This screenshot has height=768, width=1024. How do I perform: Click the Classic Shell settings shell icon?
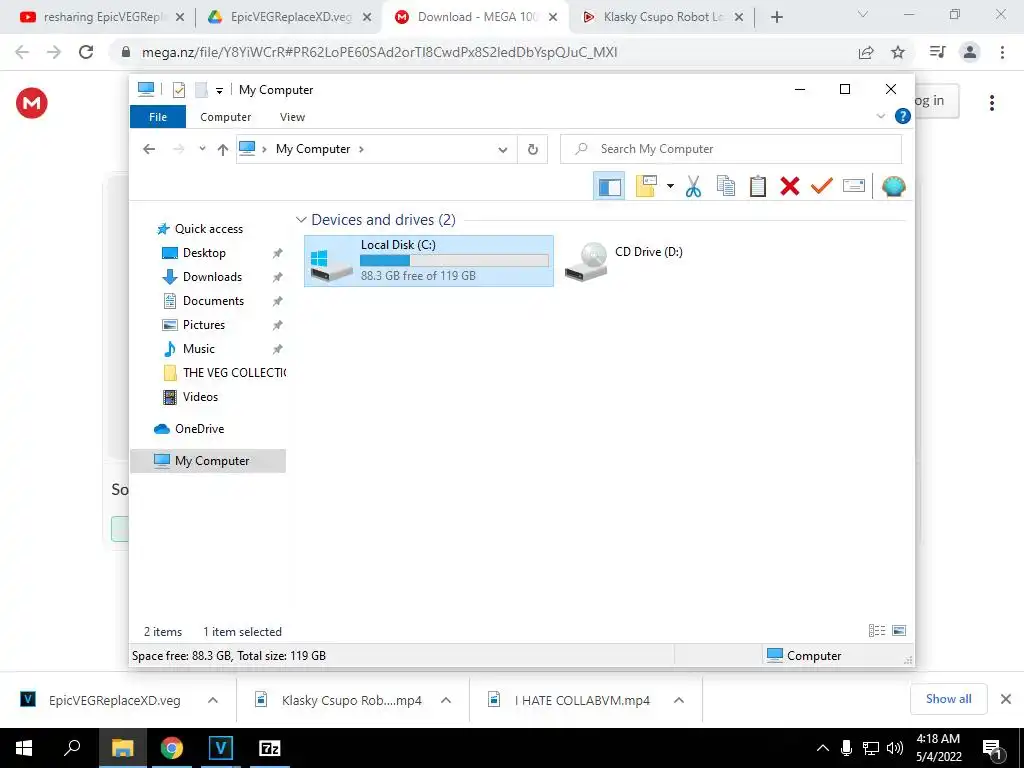pos(893,186)
